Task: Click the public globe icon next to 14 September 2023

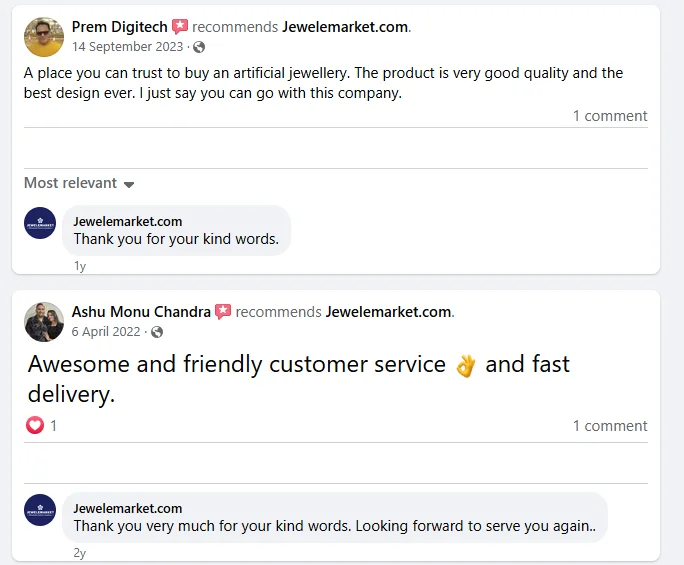Action: tap(199, 47)
